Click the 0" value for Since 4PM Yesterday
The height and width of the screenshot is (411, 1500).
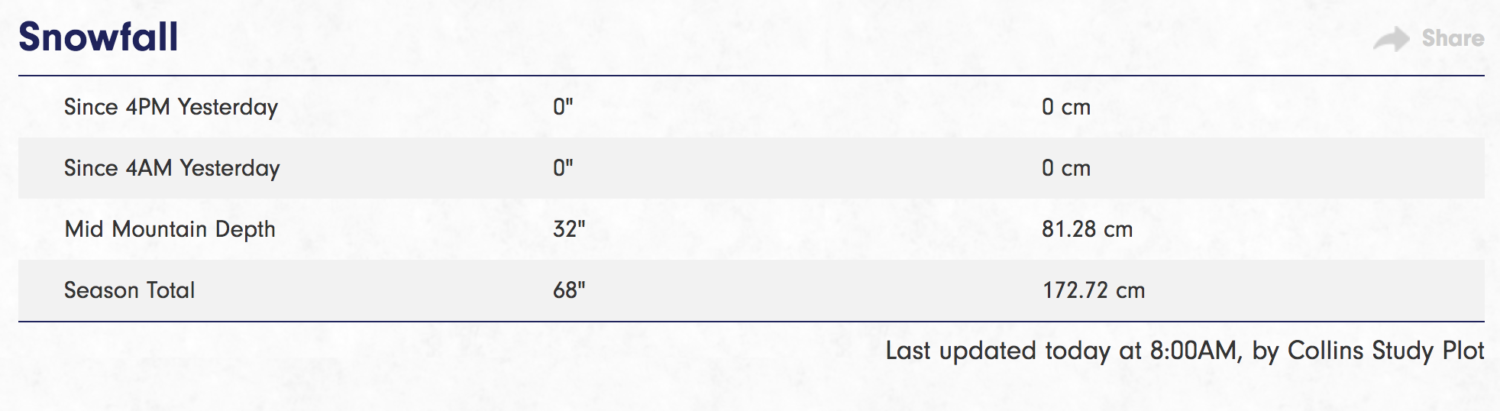pyautogui.click(x=563, y=107)
